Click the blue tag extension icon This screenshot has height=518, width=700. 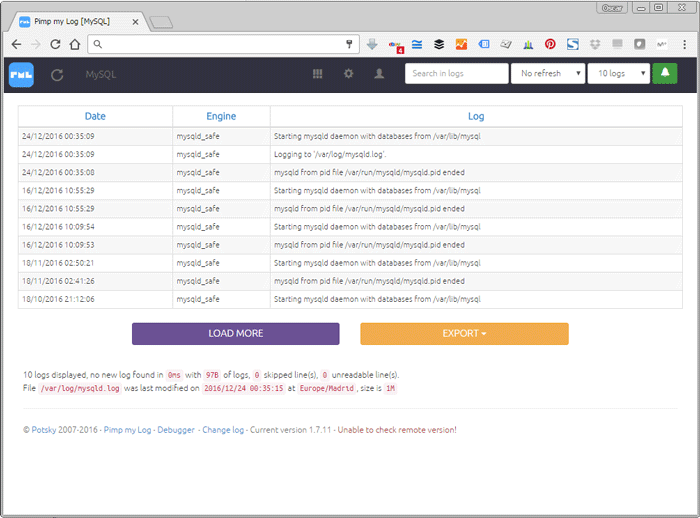[x=483, y=44]
